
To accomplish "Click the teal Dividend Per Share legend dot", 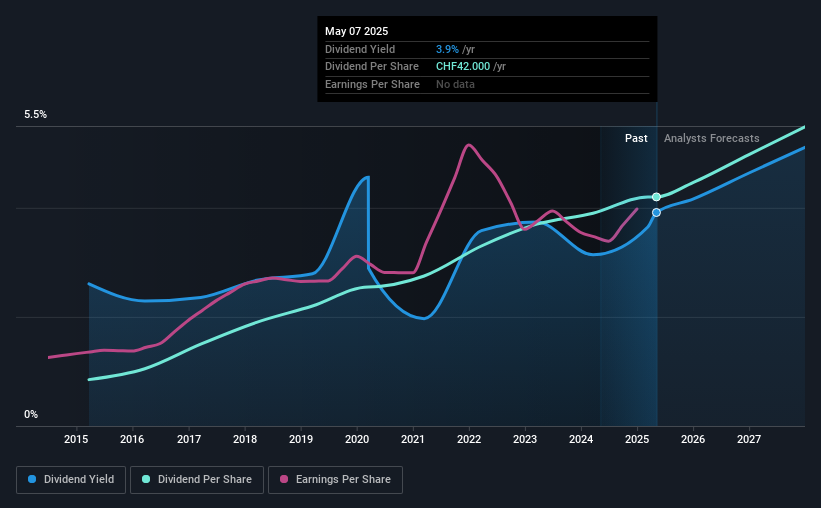I will tap(146, 479).
